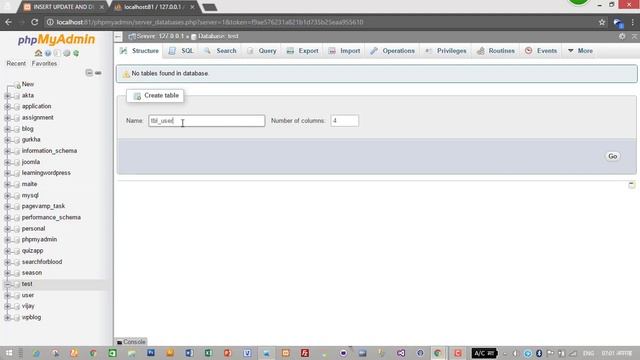640x360 pixels.
Task: Expand the joomla database node
Action: pos(7,162)
